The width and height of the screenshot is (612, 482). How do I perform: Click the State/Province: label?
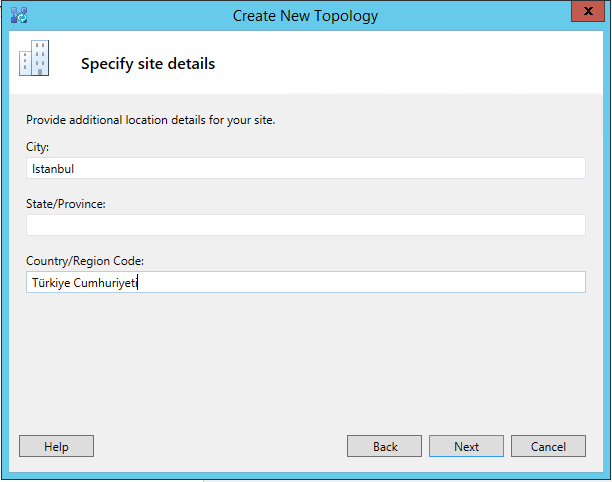tap(66, 204)
